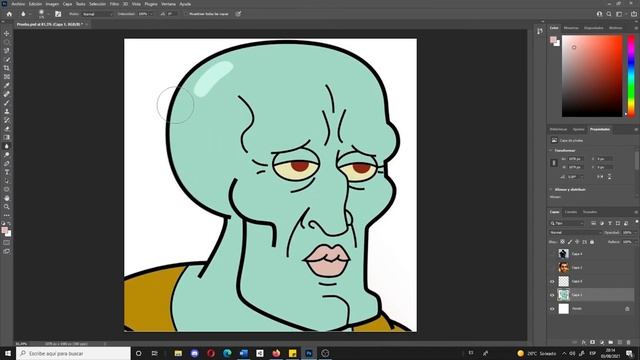
Task: Collapse the Alinear y distribuir section
Action: point(551,189)
